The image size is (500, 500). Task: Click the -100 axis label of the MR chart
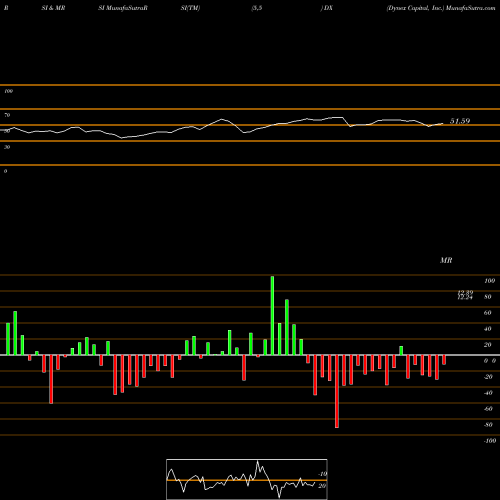(x=489, y=441)
